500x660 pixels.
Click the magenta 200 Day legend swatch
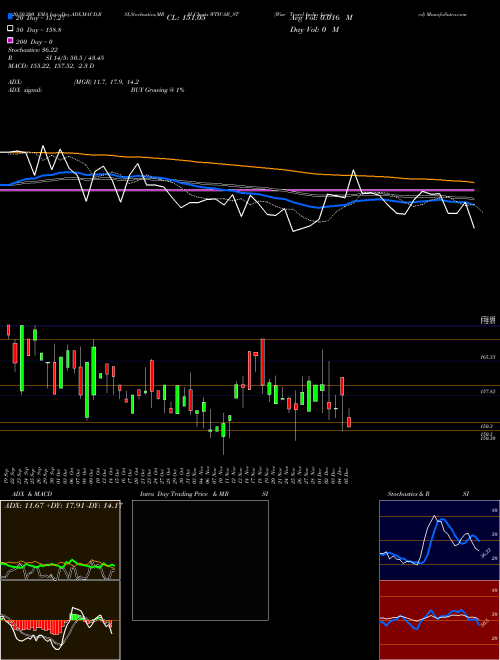coord(10,41)
